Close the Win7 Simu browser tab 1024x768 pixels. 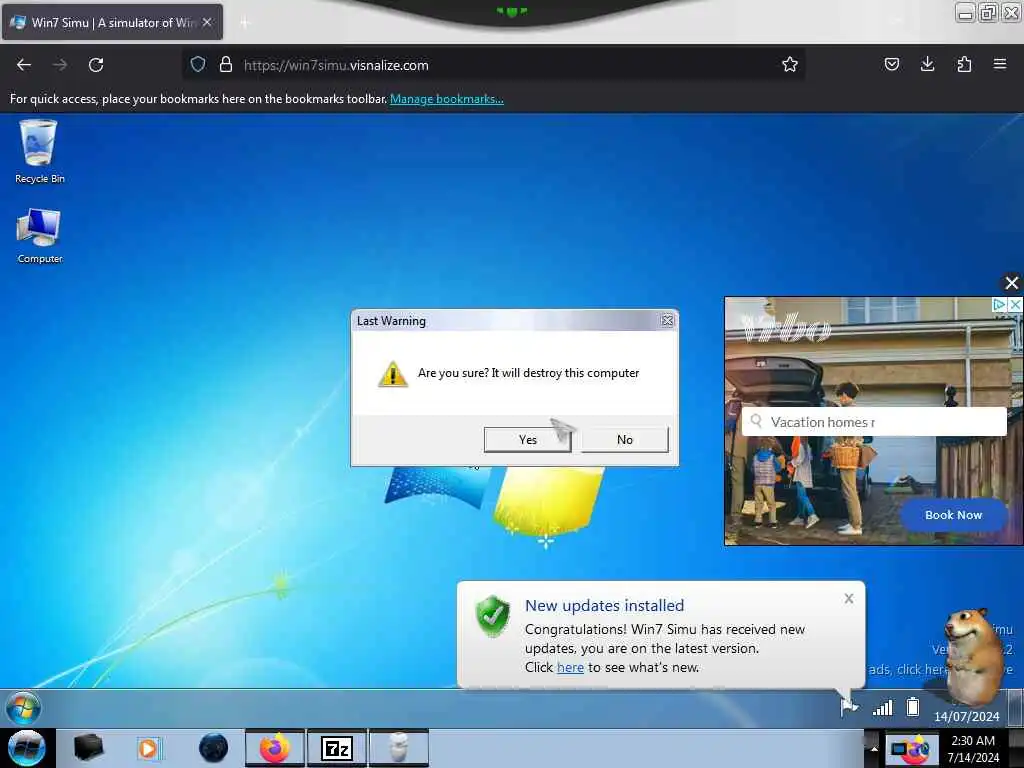coord(207,22)
